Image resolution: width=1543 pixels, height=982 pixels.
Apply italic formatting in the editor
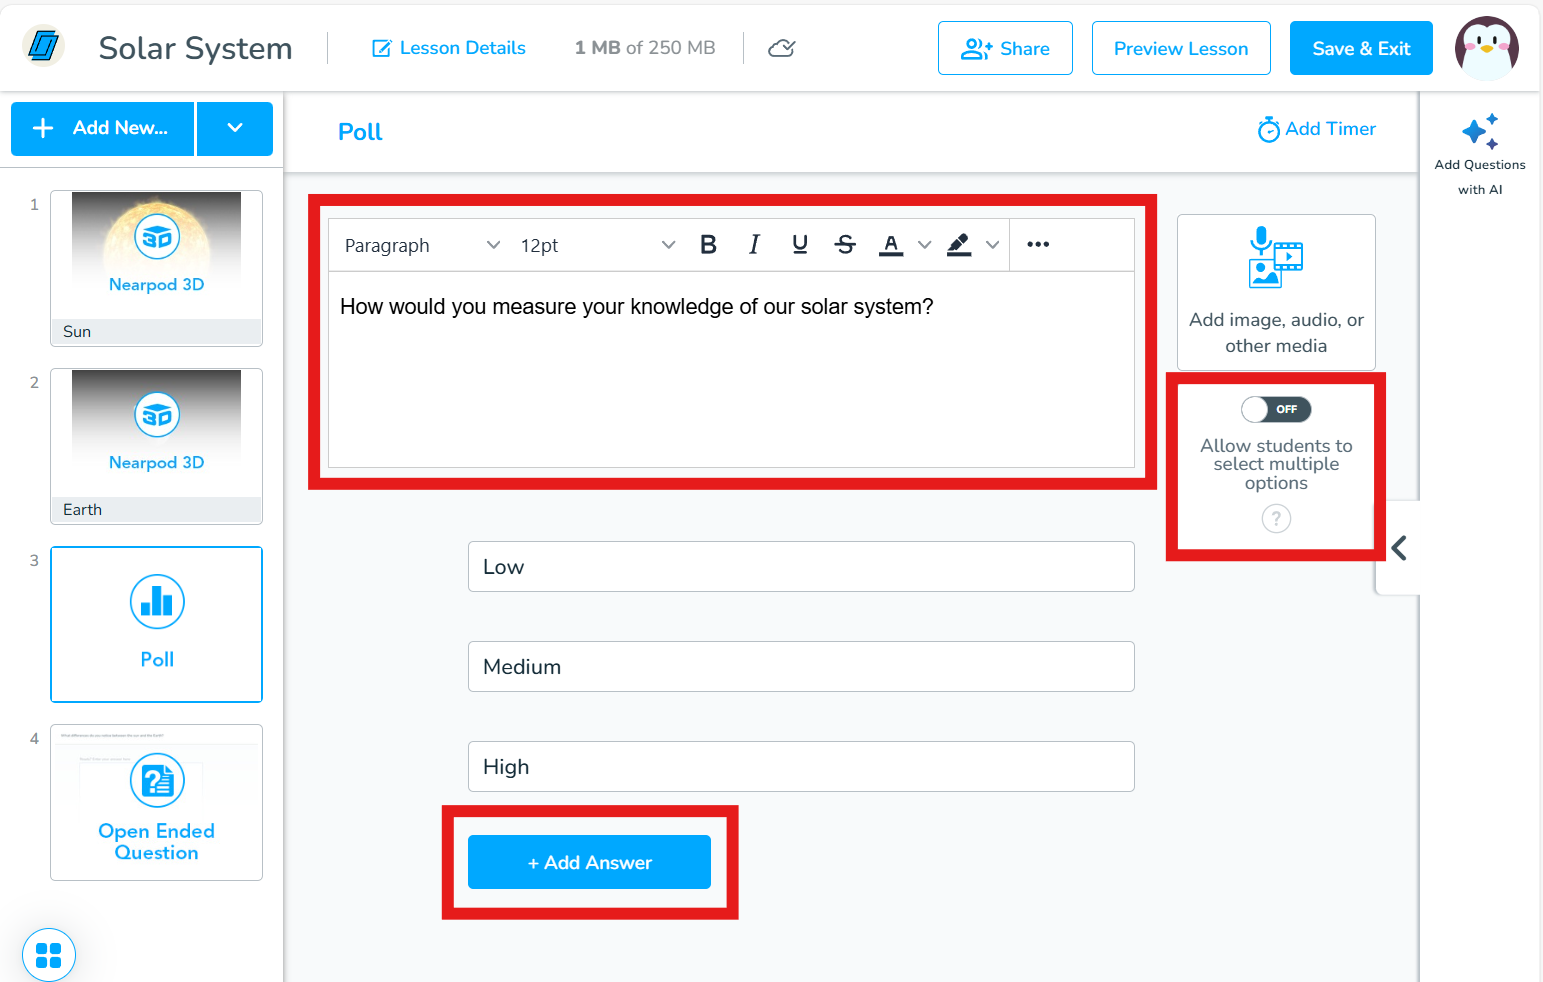point(754,245)
